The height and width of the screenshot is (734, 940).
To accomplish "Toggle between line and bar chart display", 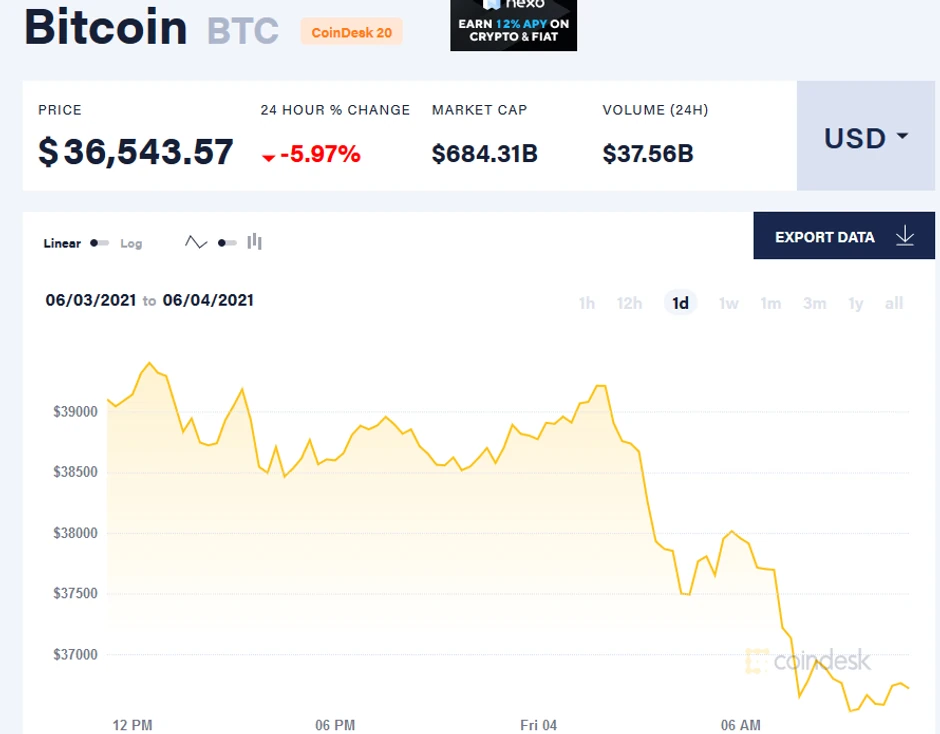I will click(x=227, y=240).
